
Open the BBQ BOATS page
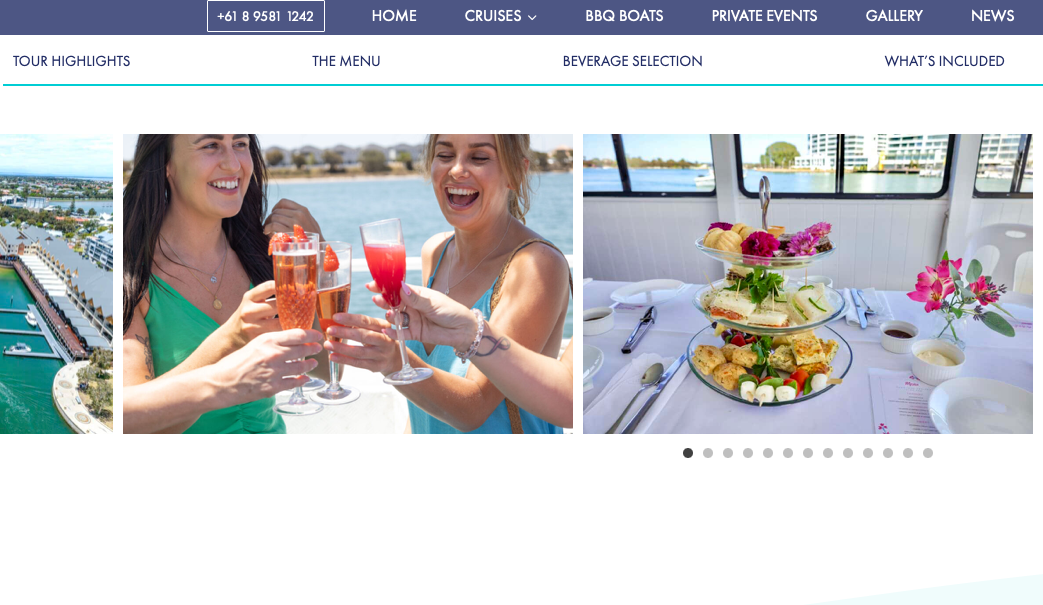click(x=624, y=16)
